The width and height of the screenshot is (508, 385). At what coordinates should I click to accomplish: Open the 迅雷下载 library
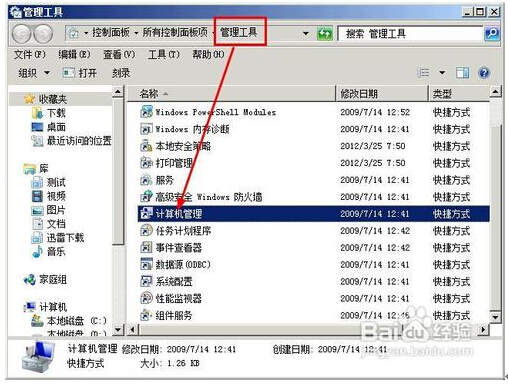[x=58, y=238]
